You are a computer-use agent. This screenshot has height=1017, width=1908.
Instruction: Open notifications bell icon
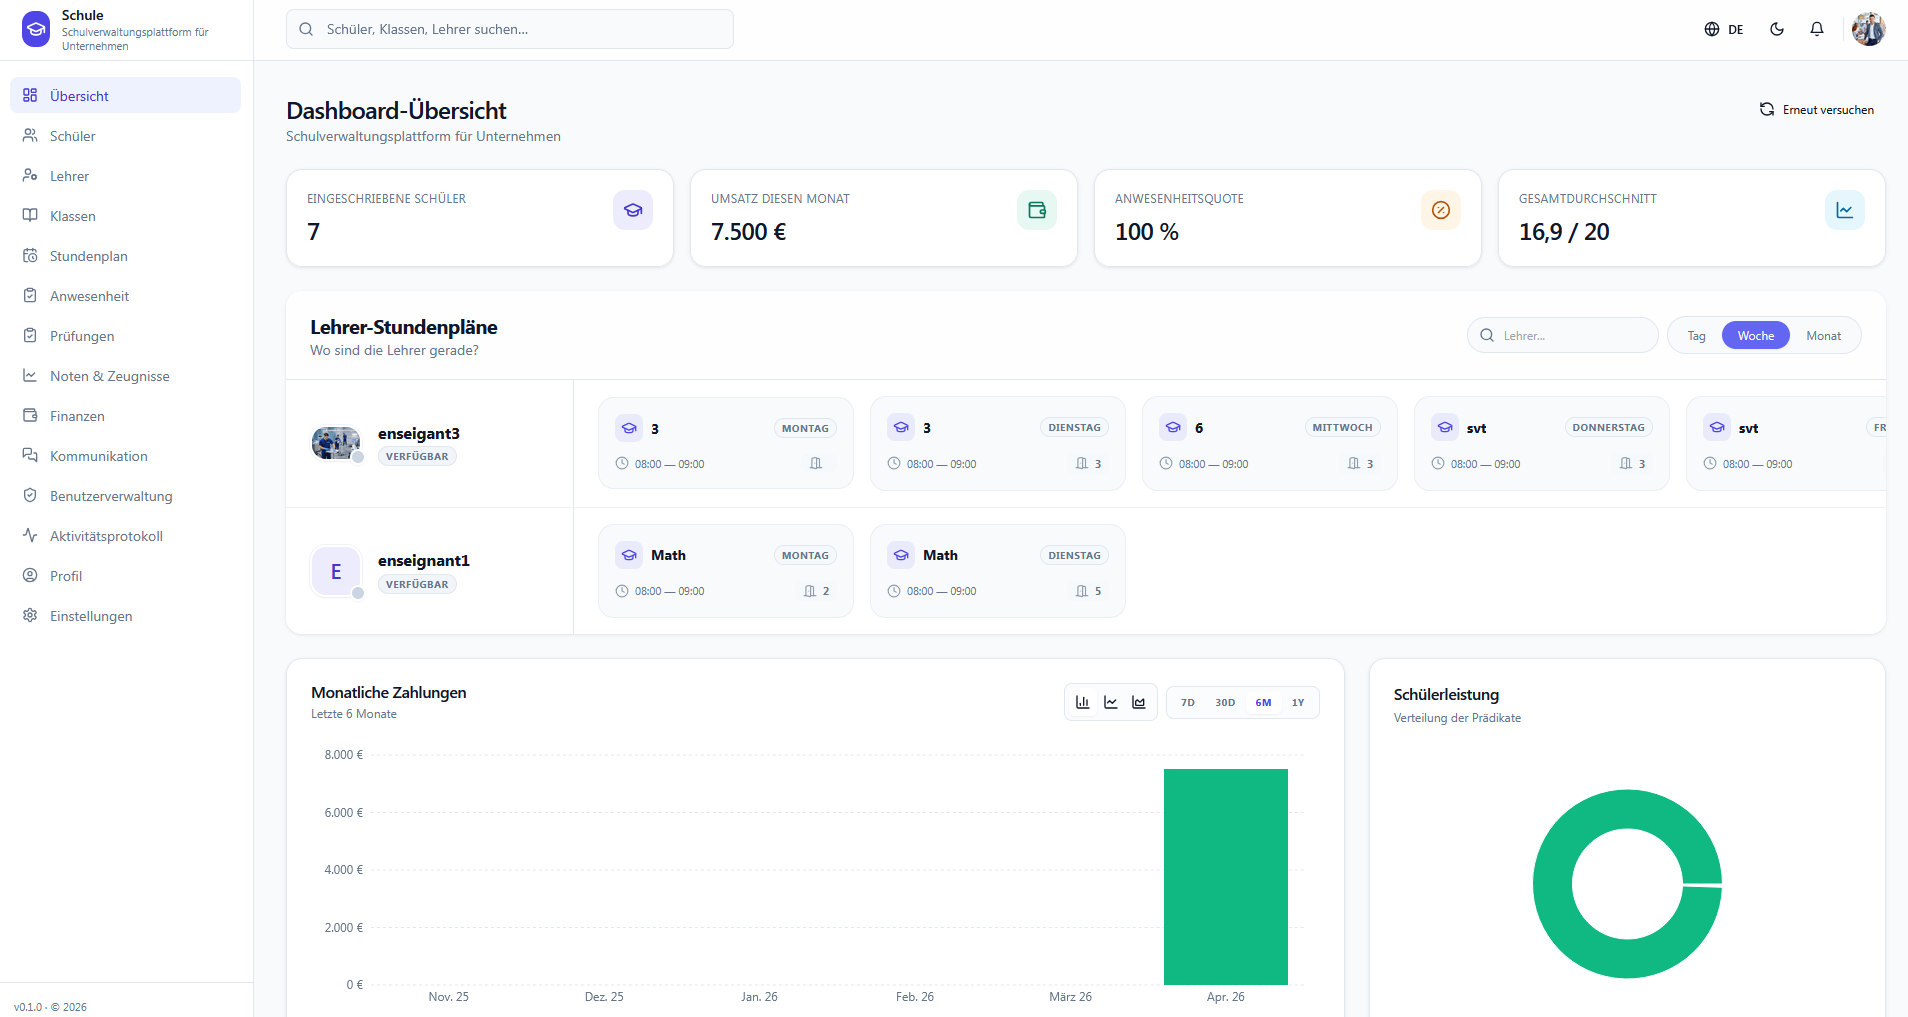click(x=1817, y=29)
